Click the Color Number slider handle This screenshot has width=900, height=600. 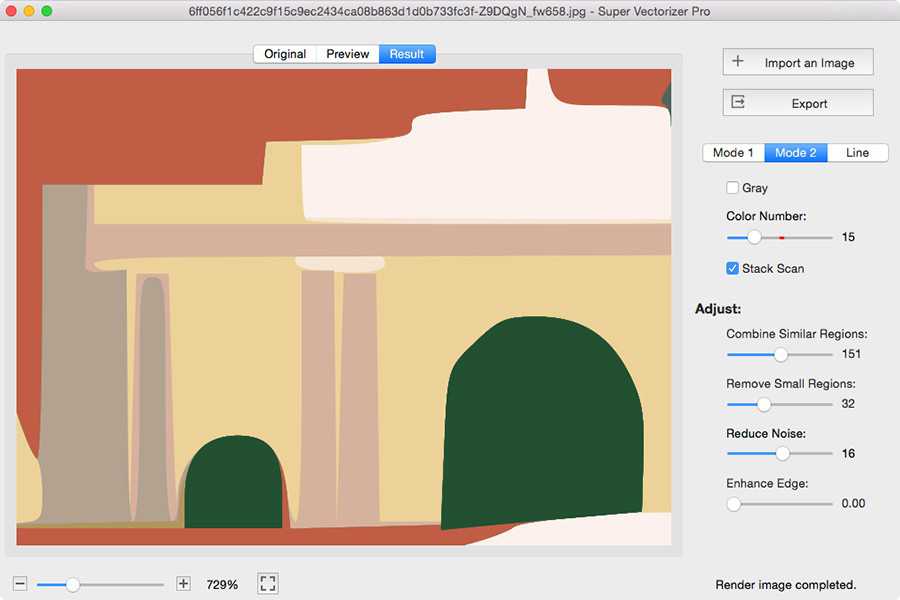tap(754, 238)
